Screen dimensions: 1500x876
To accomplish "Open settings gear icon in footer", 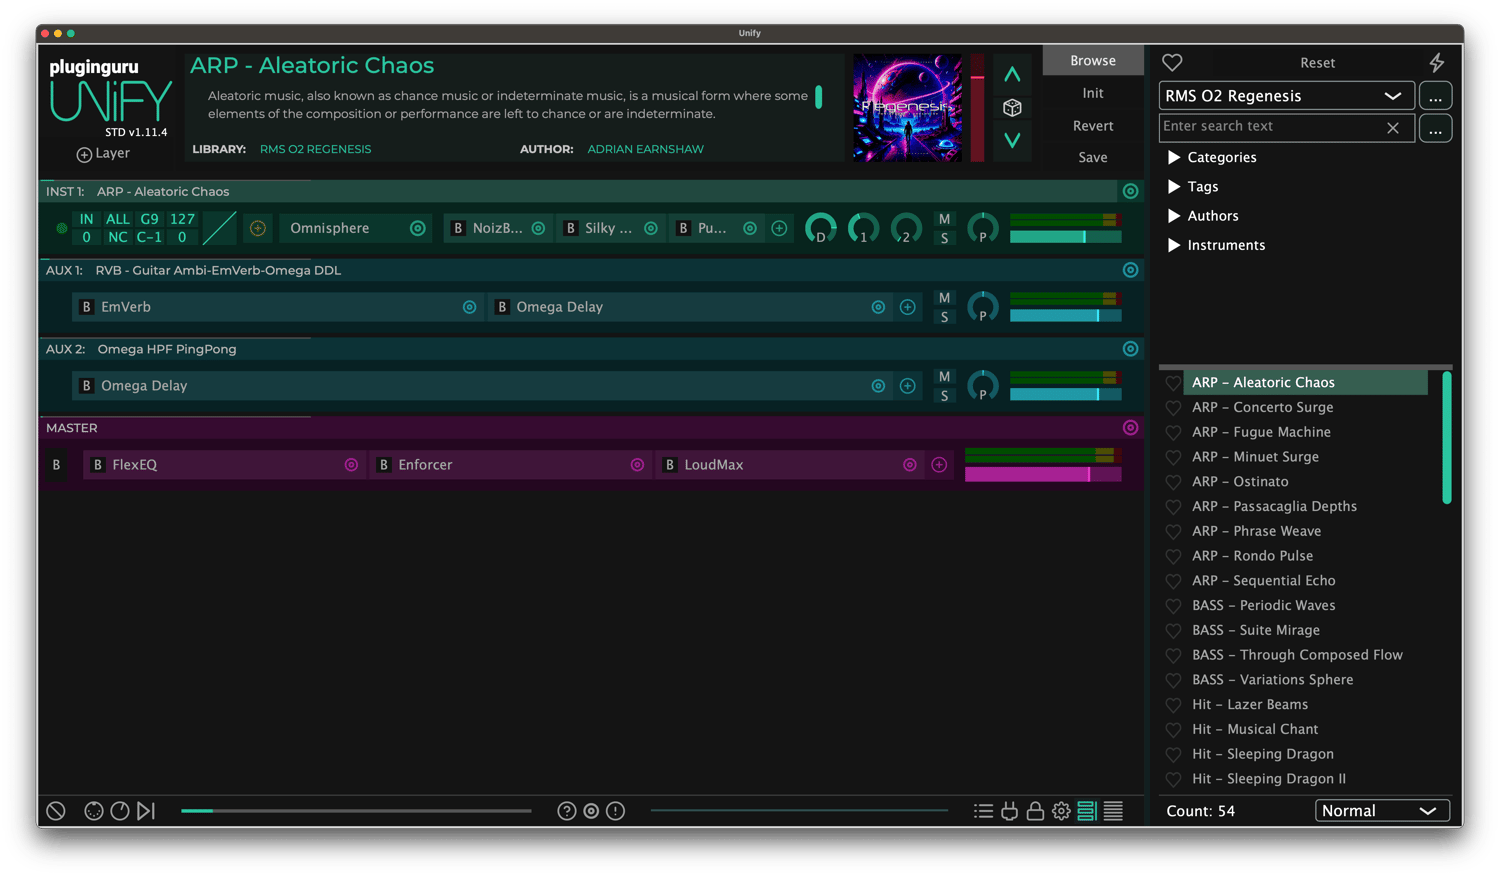I will pyautogui.click(x=1061, y=811).
